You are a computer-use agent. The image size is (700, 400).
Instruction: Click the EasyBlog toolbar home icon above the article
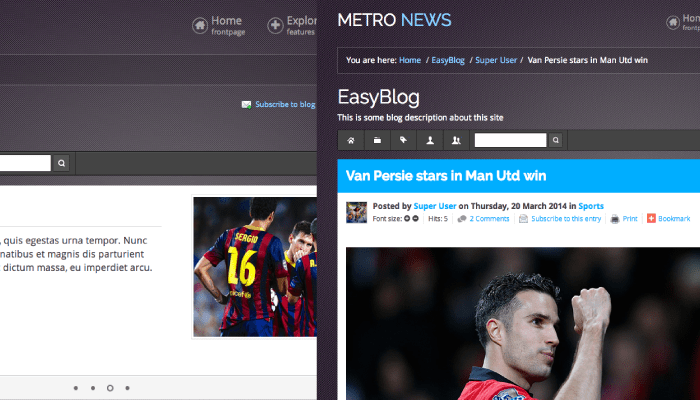tap(351, 140)
